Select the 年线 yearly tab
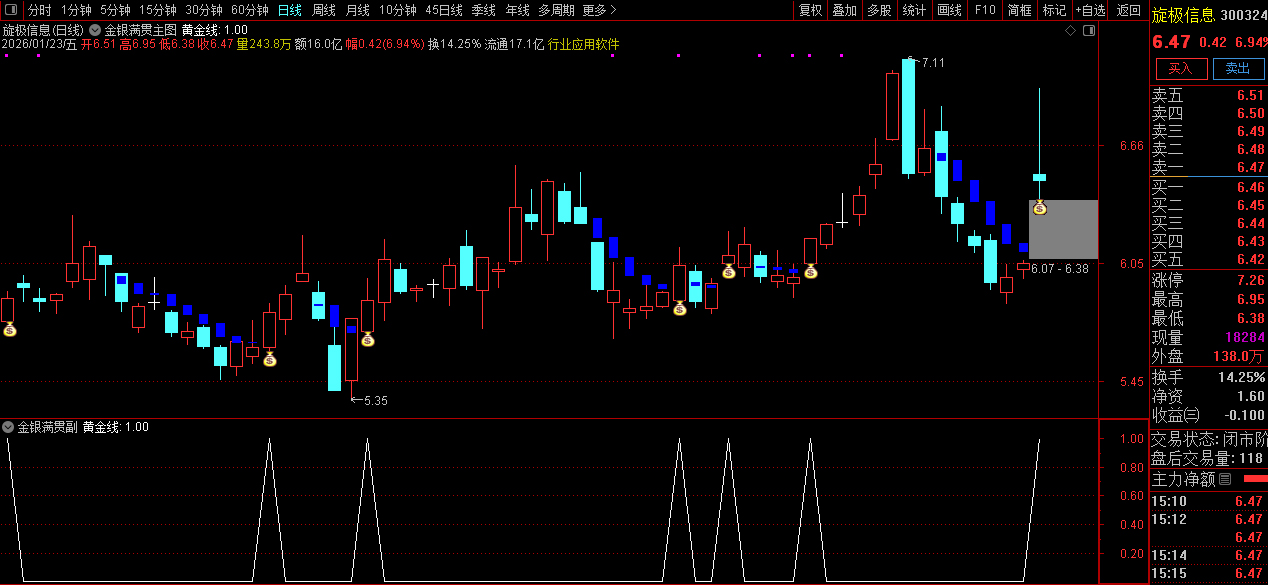The height and width of the screenshot is (585, 1268). 517,10
